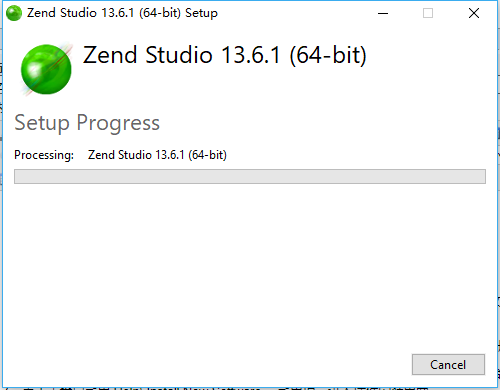Viewport: 500px width, 390px height.
Task: Click the small Zend icon in title bar
Action: pyautogui.click(x=14, y=13)
